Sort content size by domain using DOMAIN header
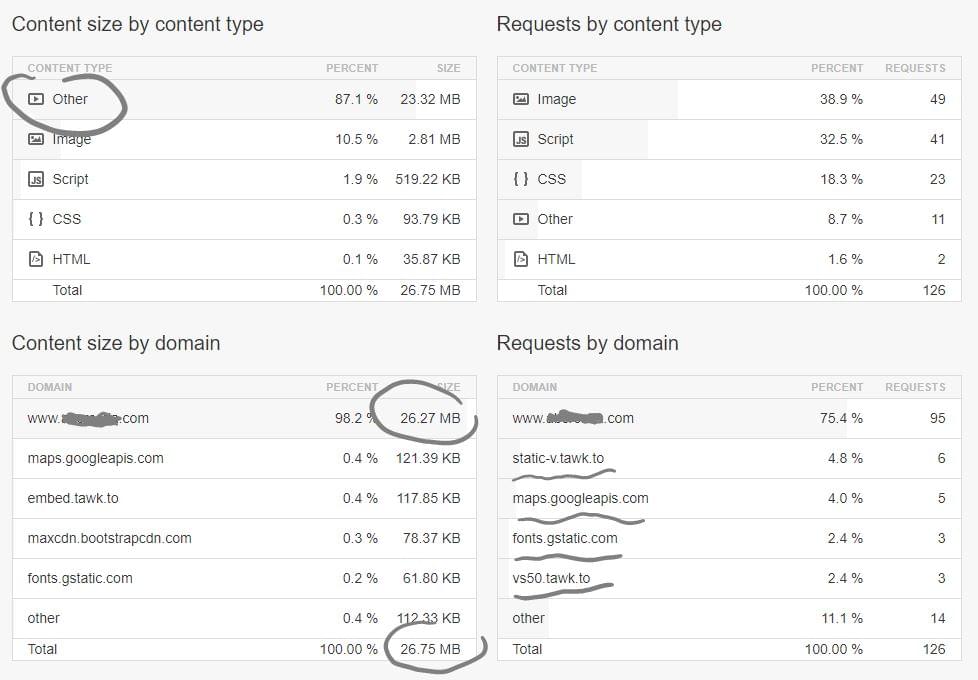This screenshot has height=680, width=978. [50, 387]
